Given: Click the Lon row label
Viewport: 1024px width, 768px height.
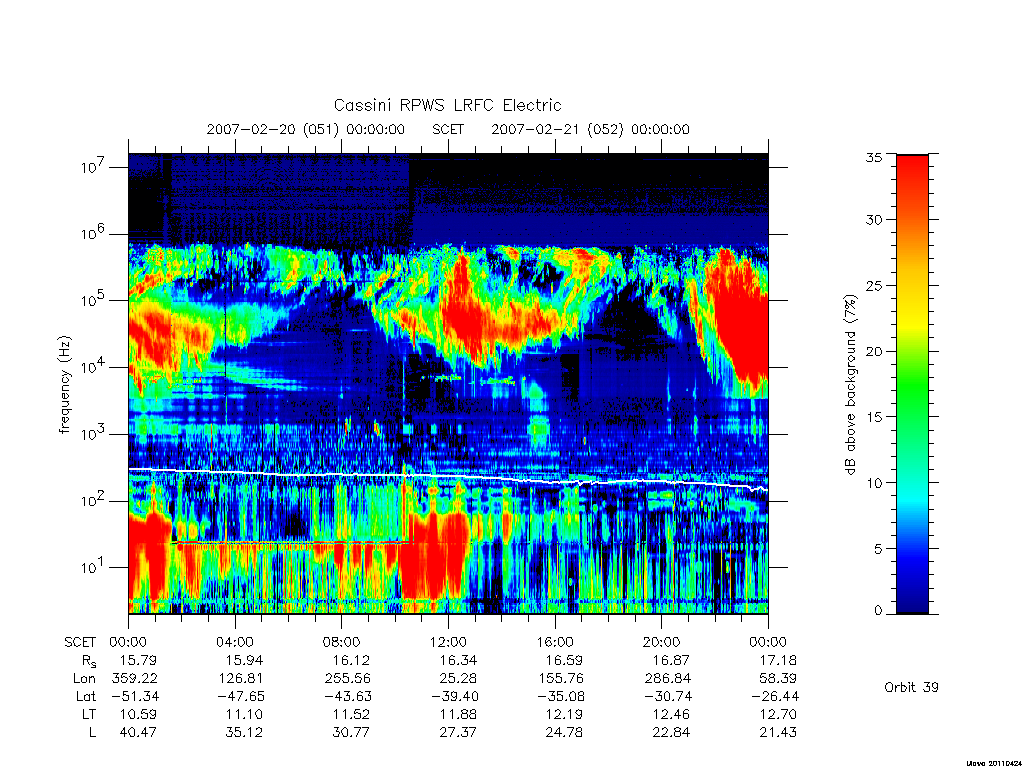Looking at the screenshot, I should pos(84,679).
